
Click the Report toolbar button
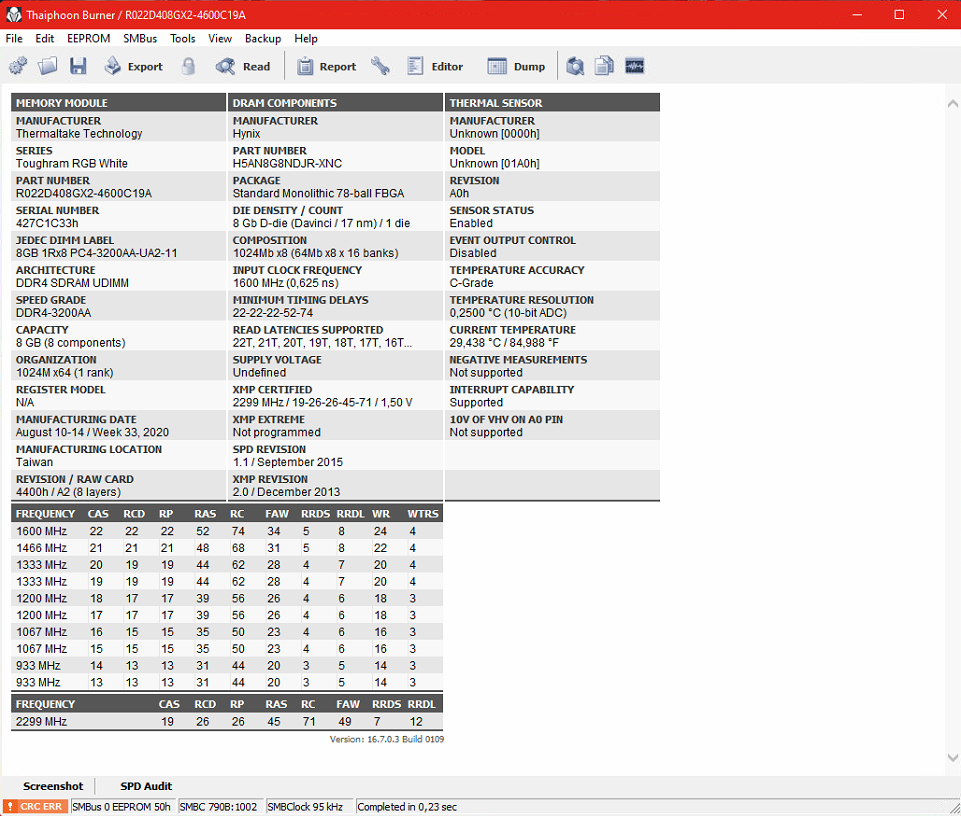click(326, 66)
